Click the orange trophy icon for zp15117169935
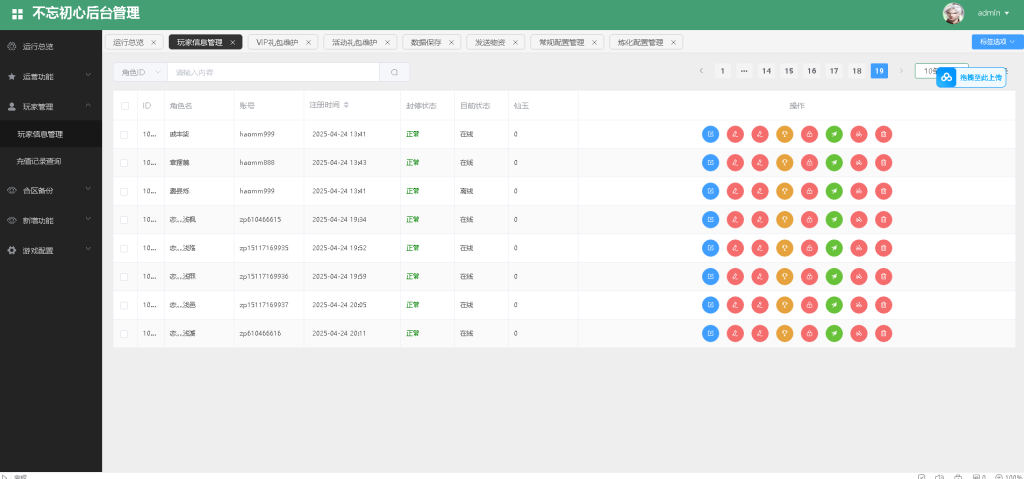The image size is (1024, 479). tap(785, 248)
